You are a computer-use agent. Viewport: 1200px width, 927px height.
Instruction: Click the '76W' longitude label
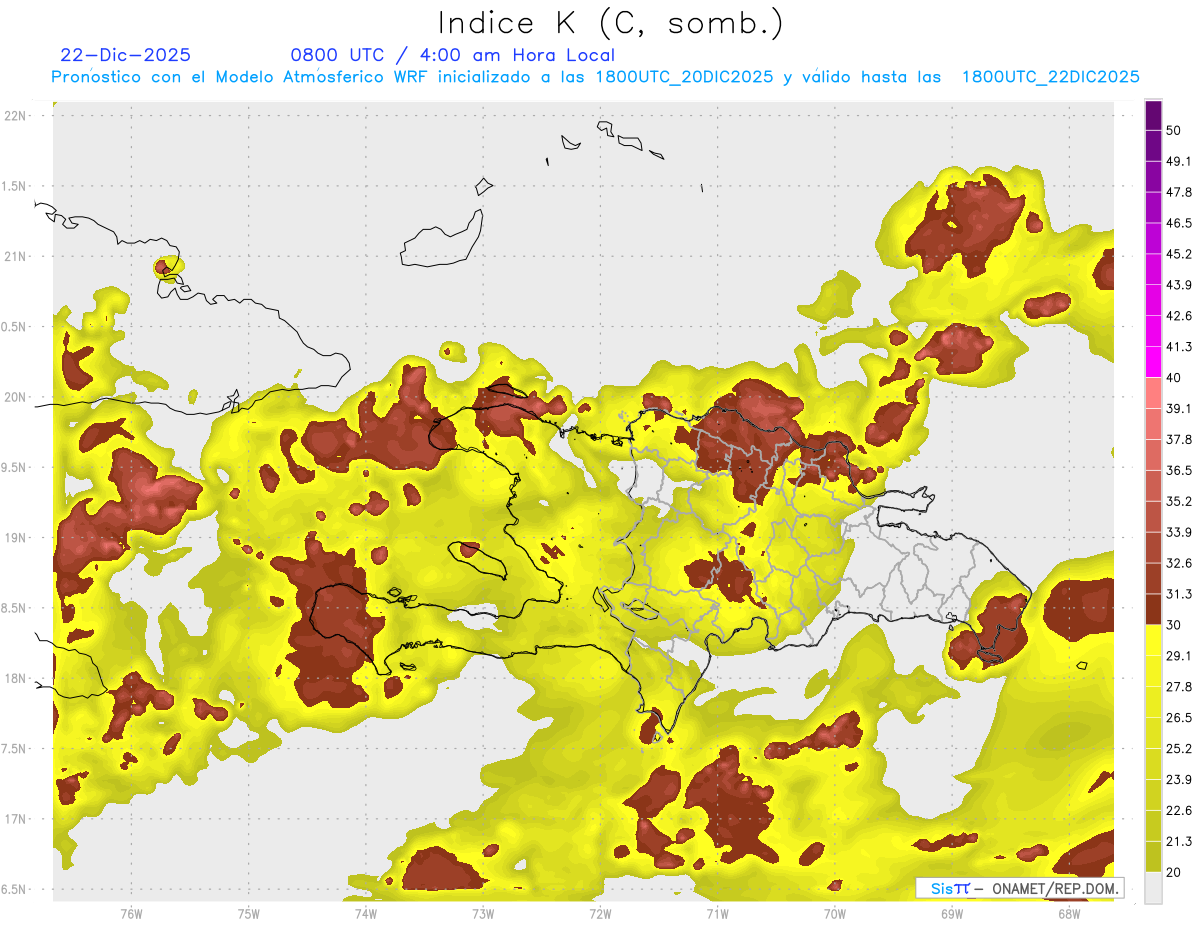pos(131,913)
